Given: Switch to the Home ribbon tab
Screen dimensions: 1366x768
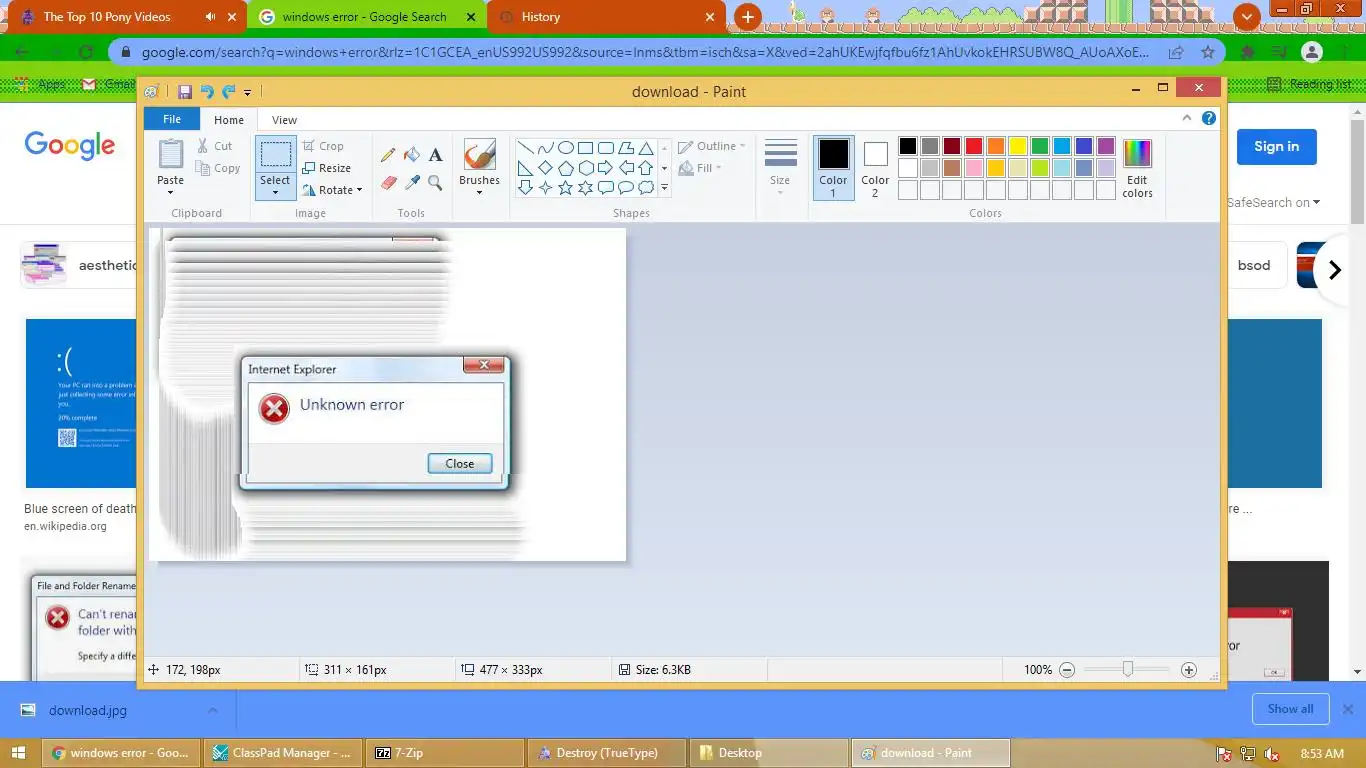Looking at the screenshot, I should (229, 120).
